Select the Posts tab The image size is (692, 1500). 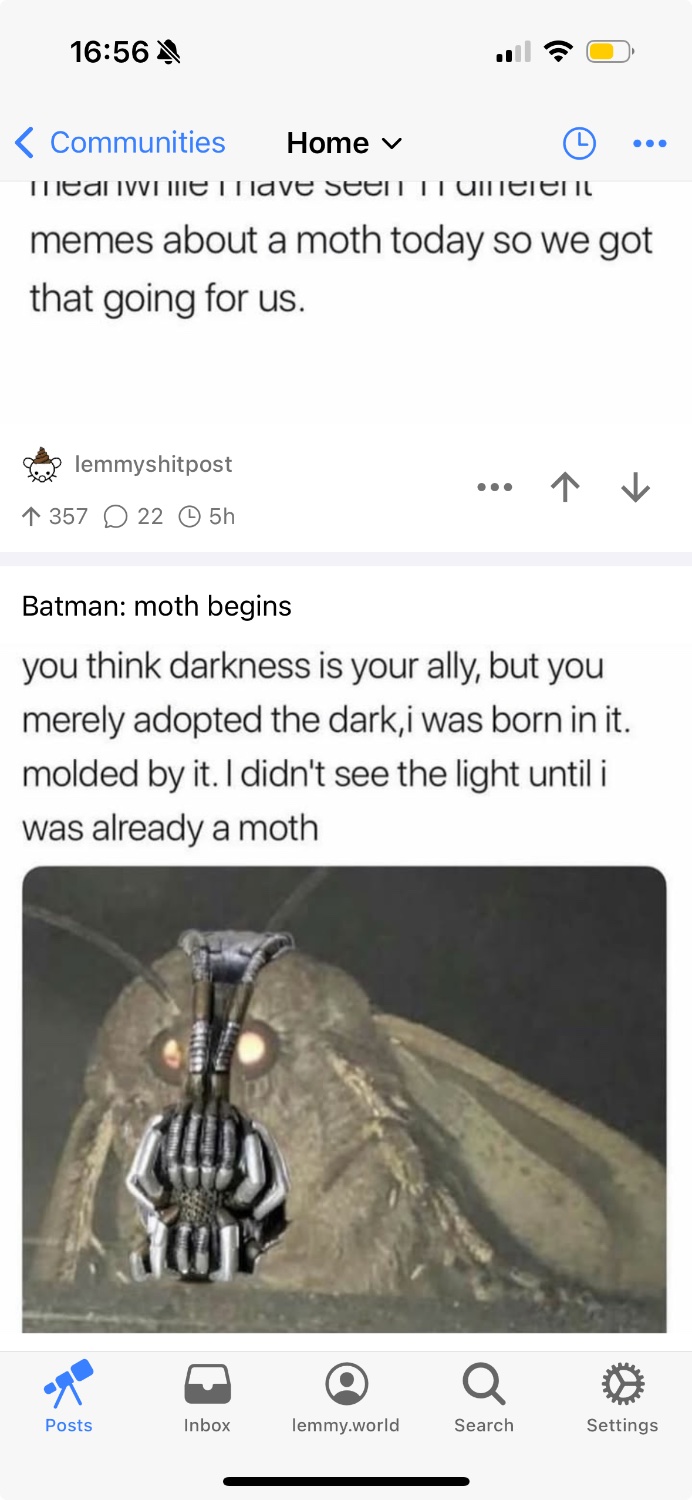[69, 1398]
